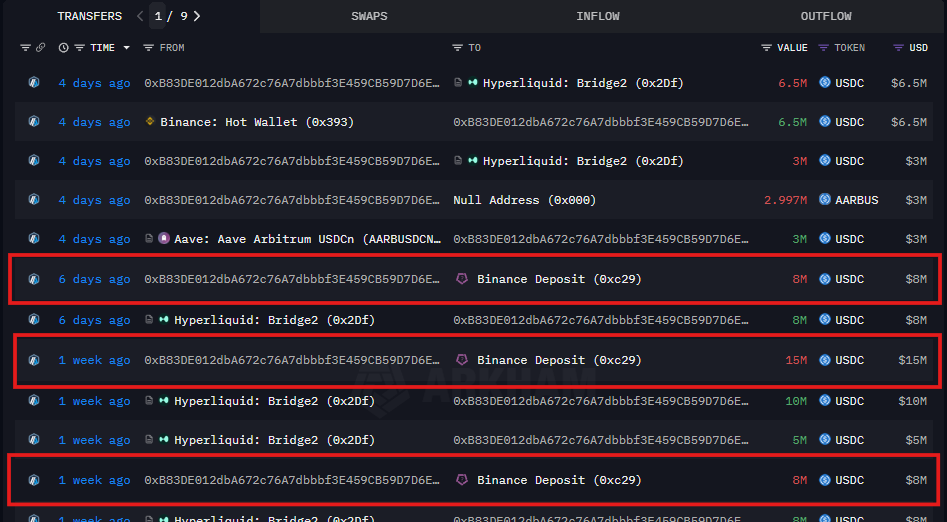Click the clock icon beside TIME
Screen dimensions: 947x522
point(63,48)
